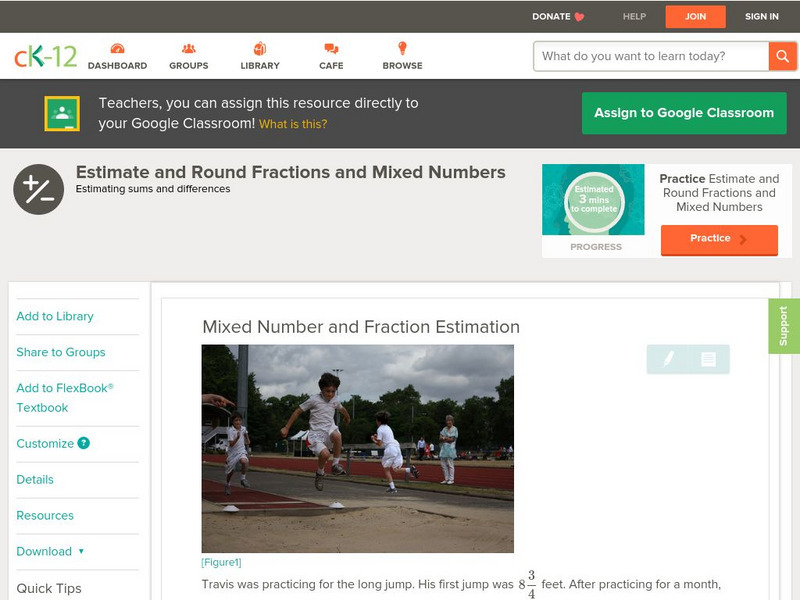
Task: Open the Library backpack icon
Action: coord(260,48)
